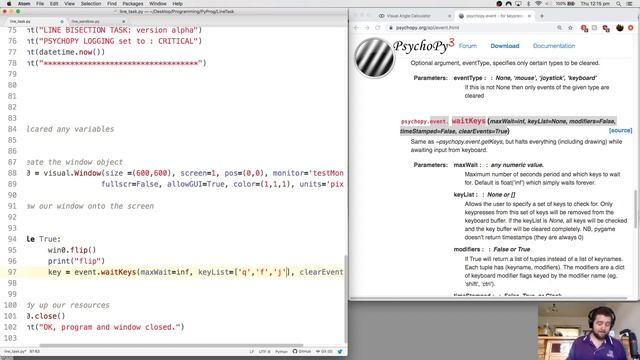Viewport: 640px width, 360px height.
Task: Click the waitKeys function name in docs
Action: (x=469, y=121)
